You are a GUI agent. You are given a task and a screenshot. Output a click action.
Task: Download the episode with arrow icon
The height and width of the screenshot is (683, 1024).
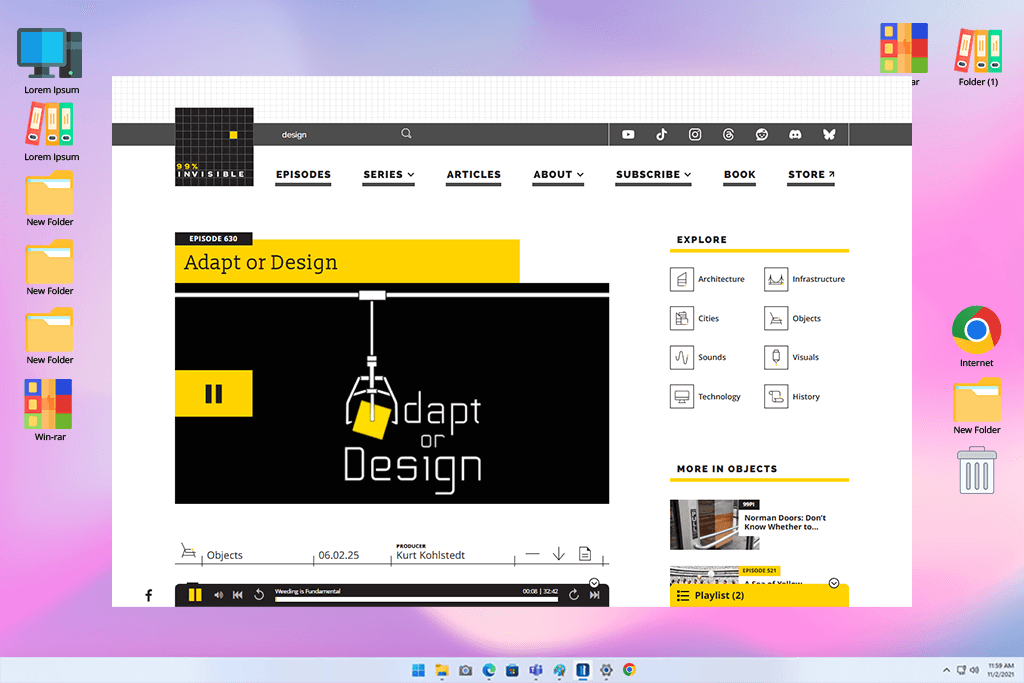pos(558,554)
